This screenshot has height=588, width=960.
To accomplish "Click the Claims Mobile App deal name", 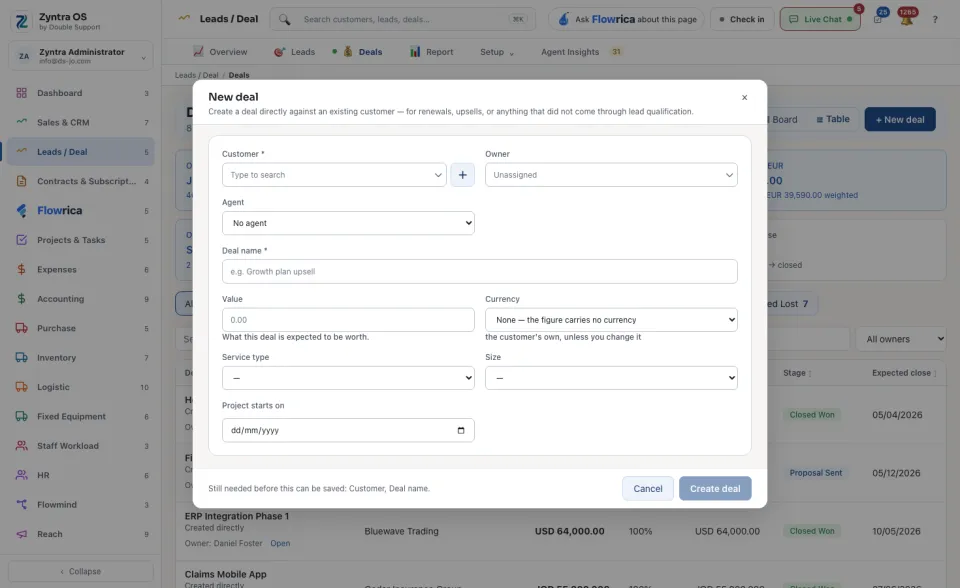I will click(225, 575).
